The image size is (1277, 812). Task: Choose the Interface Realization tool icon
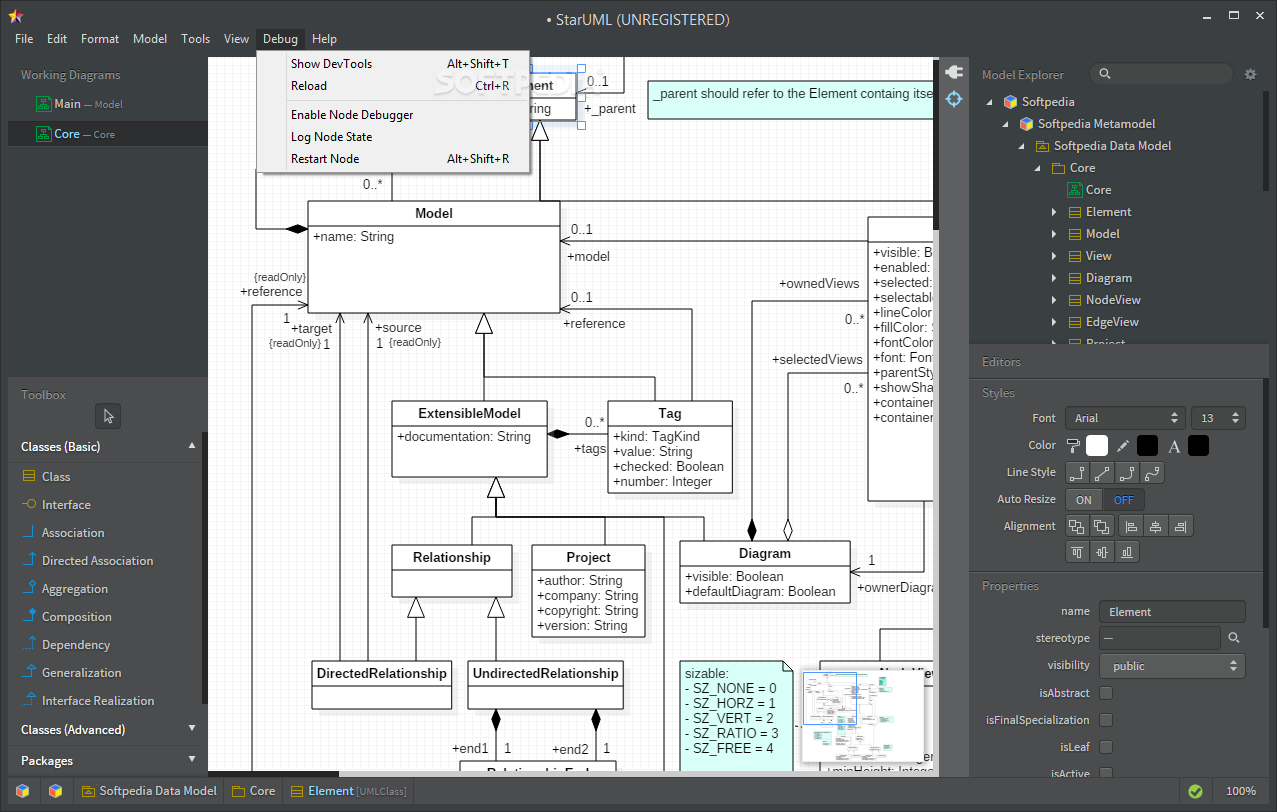(x=29, y=701)
